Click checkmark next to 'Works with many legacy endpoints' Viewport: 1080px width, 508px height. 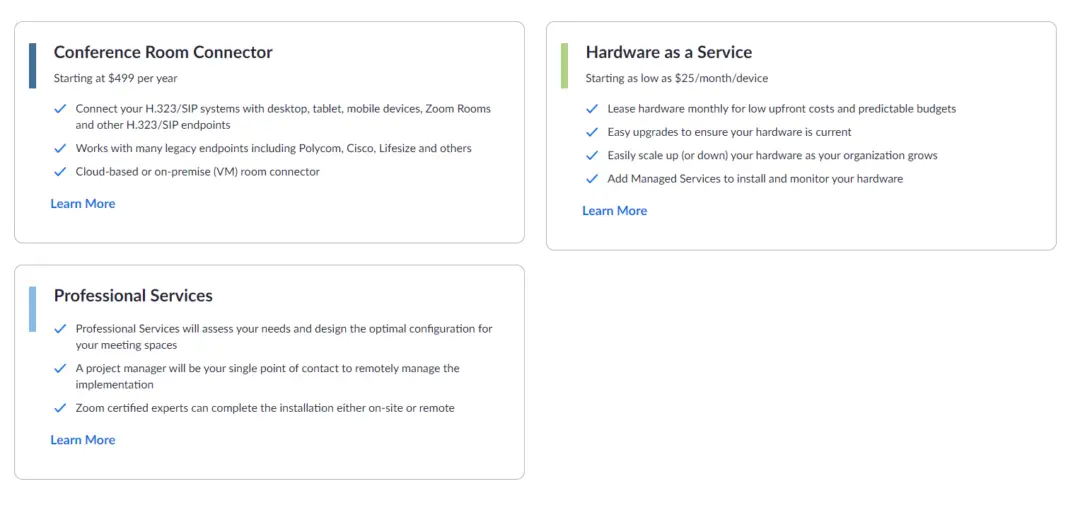click(x=60, y=149)
